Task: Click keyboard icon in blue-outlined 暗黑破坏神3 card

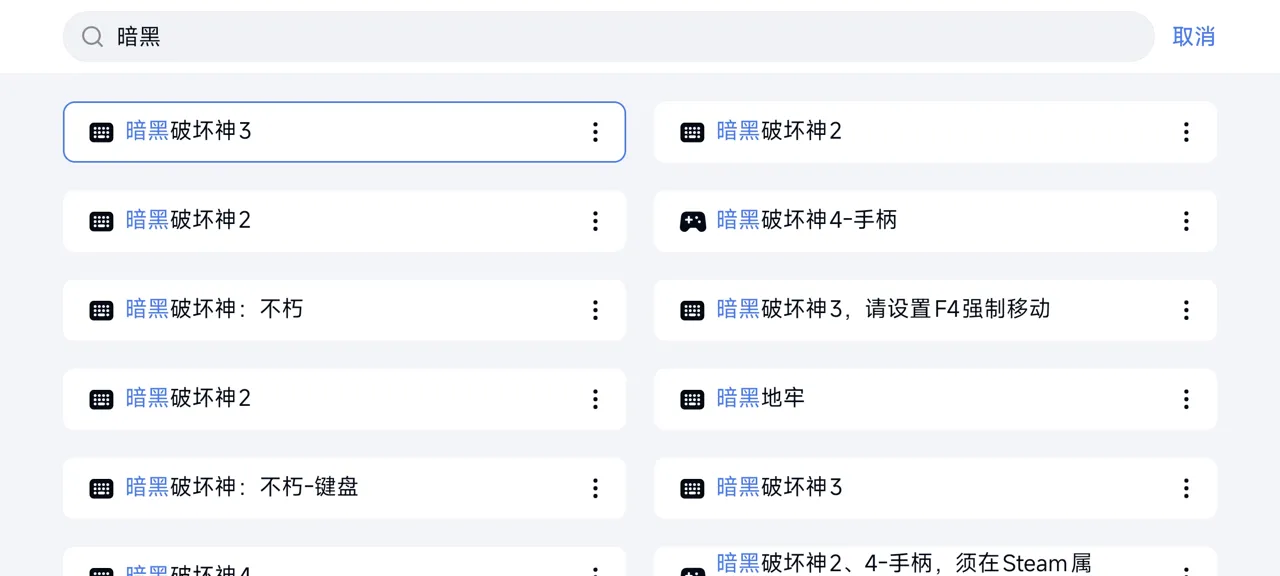Action: [102, 132]
